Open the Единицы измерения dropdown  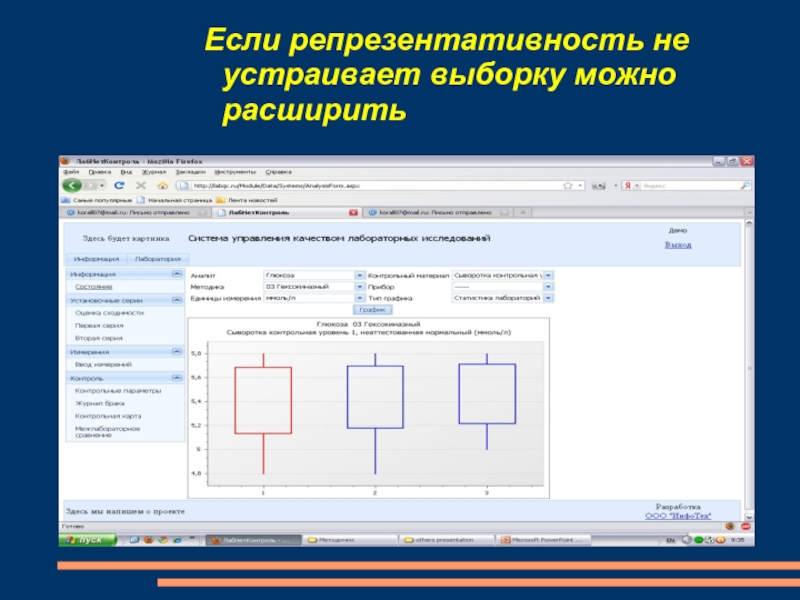click(x=360, y=298)
